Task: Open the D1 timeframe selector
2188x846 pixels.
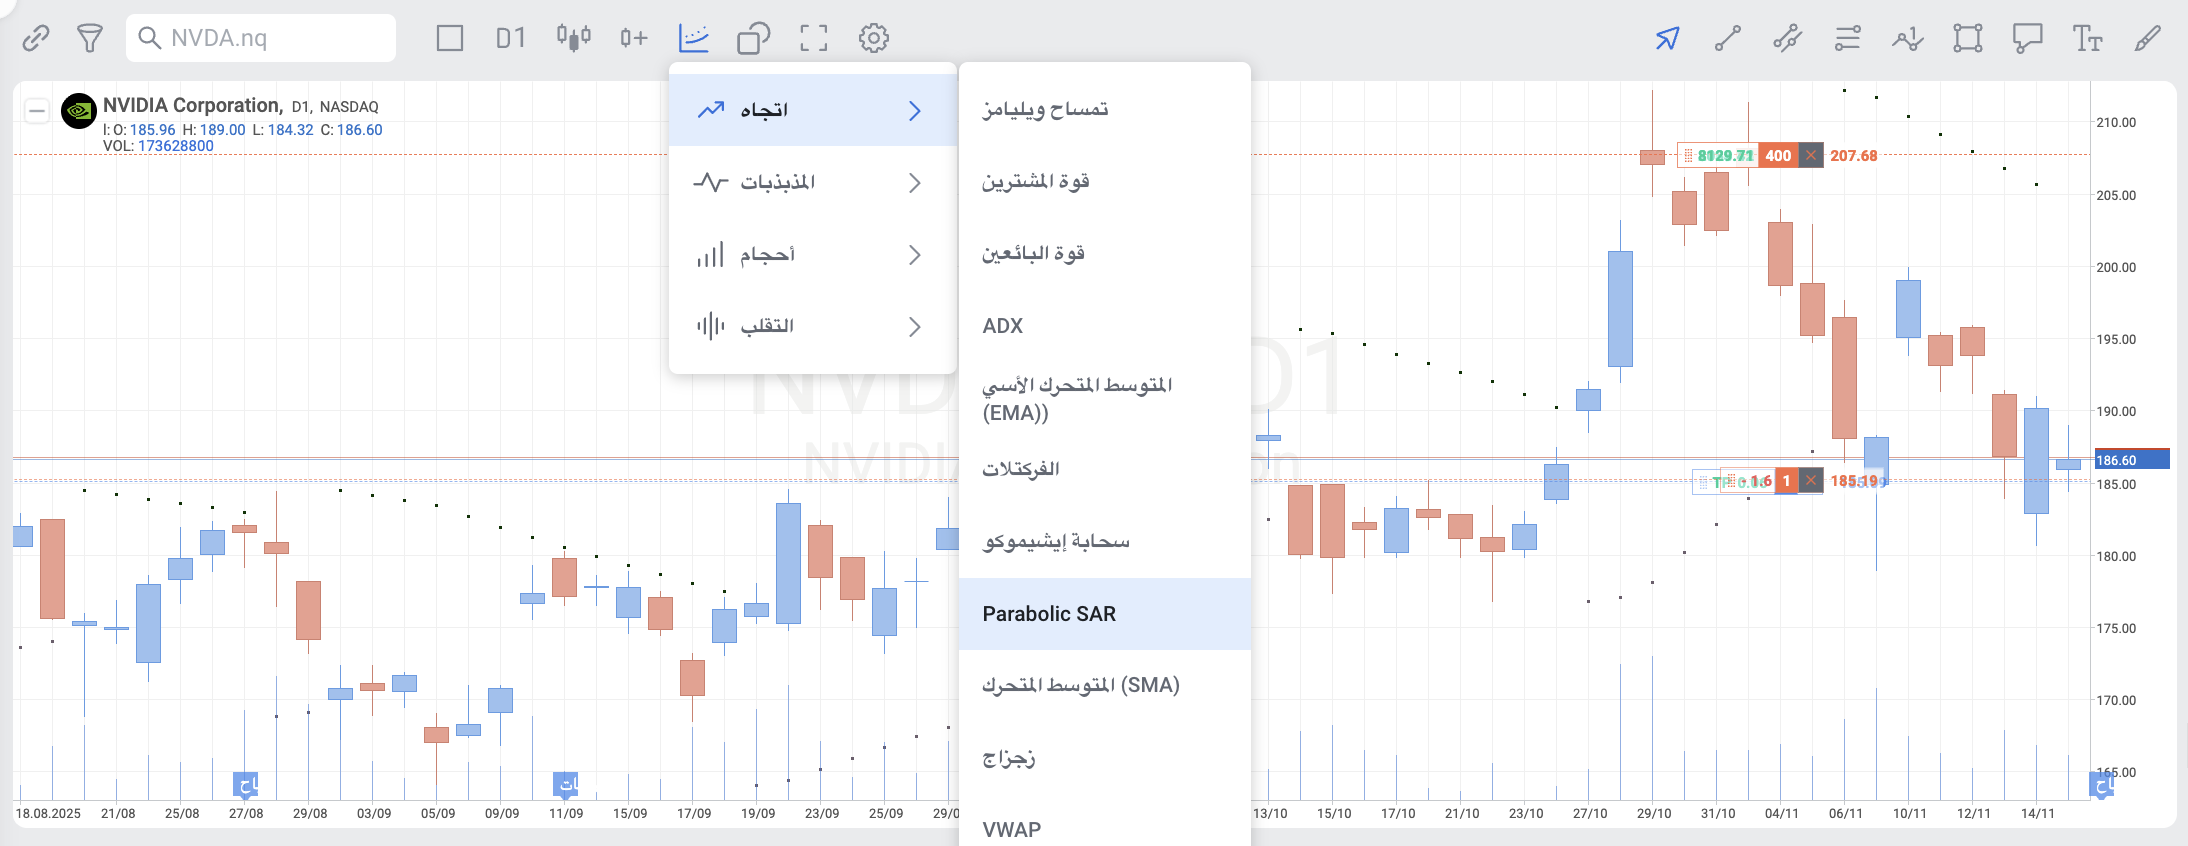Action: click(x=511, y=38)
